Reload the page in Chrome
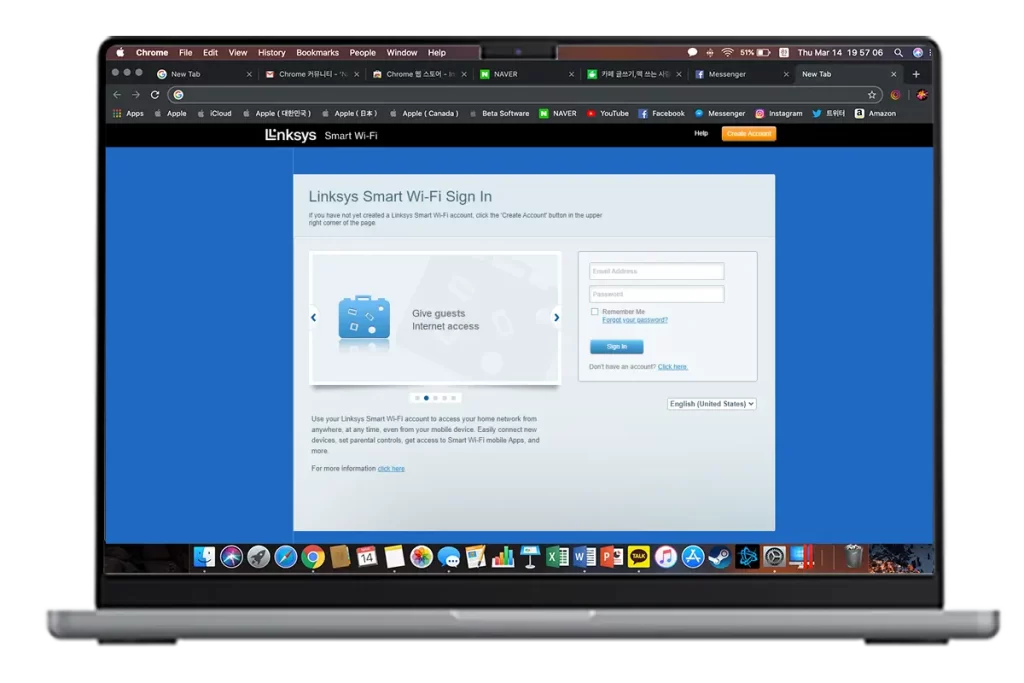This screenshot has width=1024, height=683. (155, 95)
